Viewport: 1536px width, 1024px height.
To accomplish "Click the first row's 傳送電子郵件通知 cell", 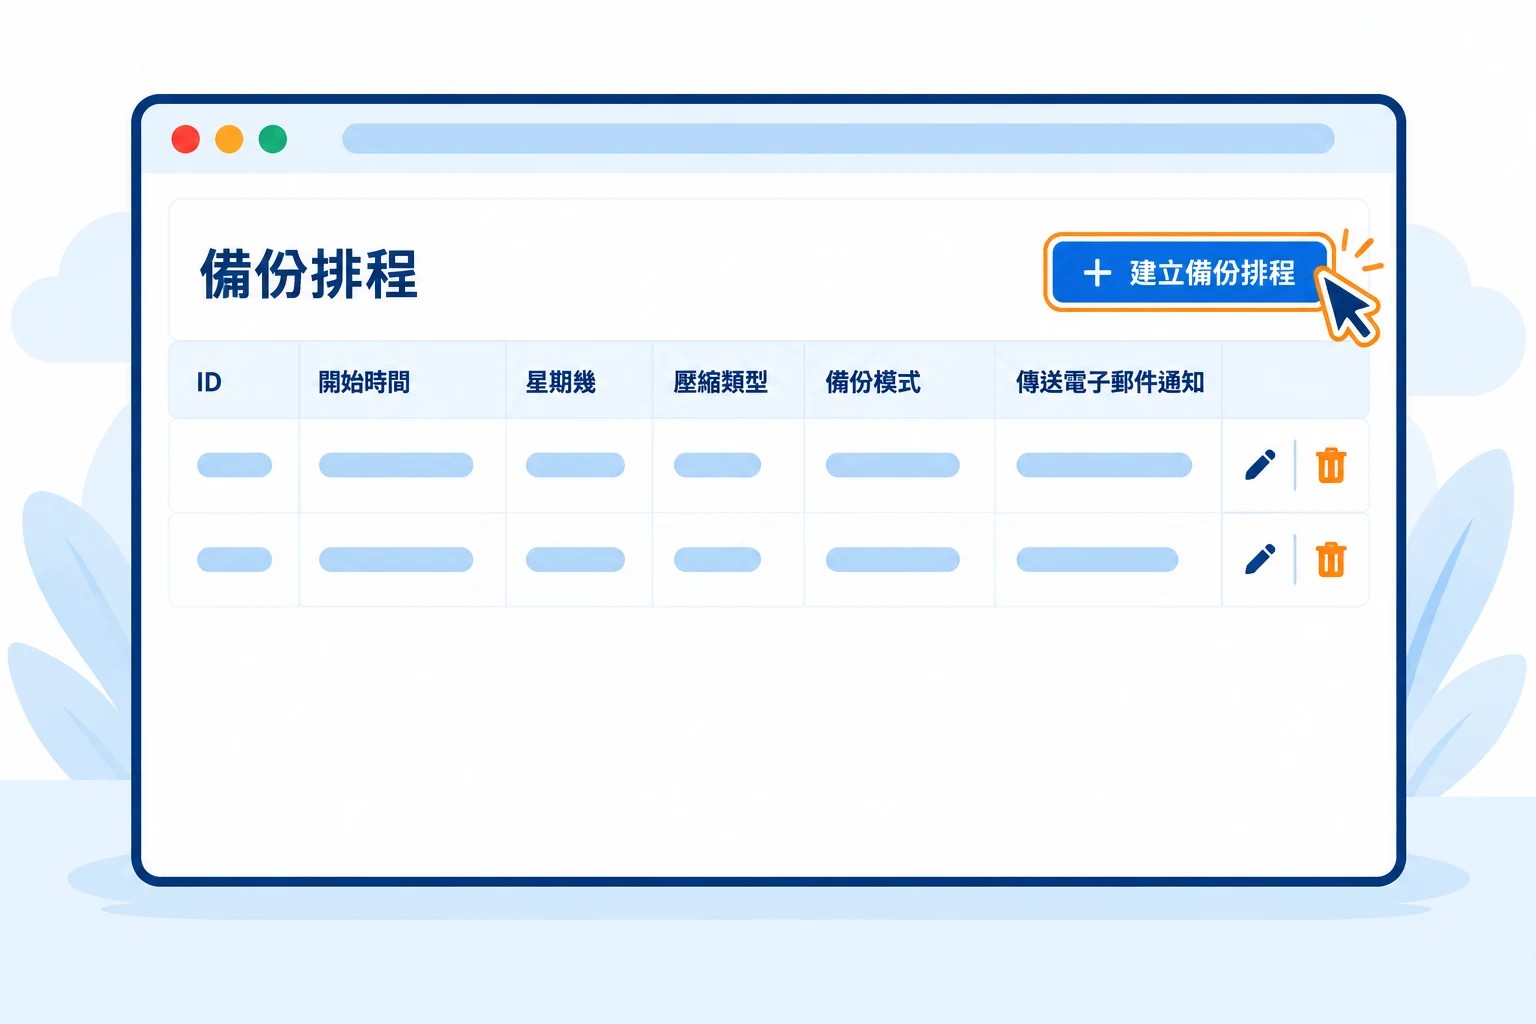I will point(1108,465).
